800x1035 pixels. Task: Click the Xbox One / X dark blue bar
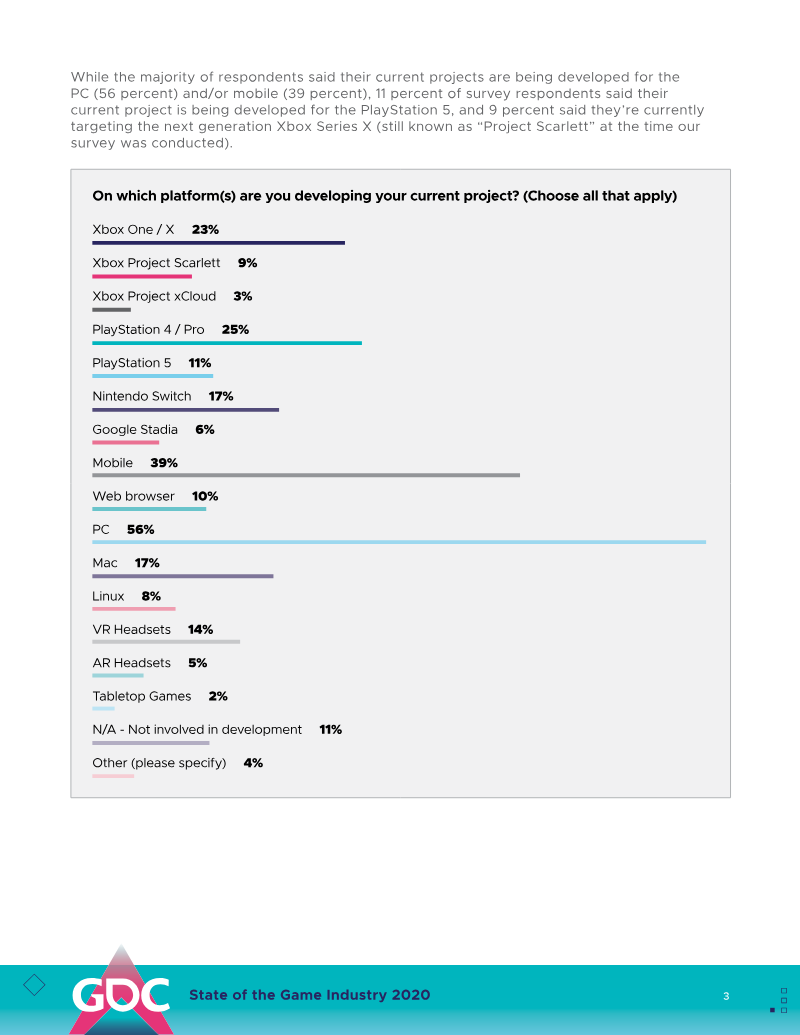pos(218,243)
